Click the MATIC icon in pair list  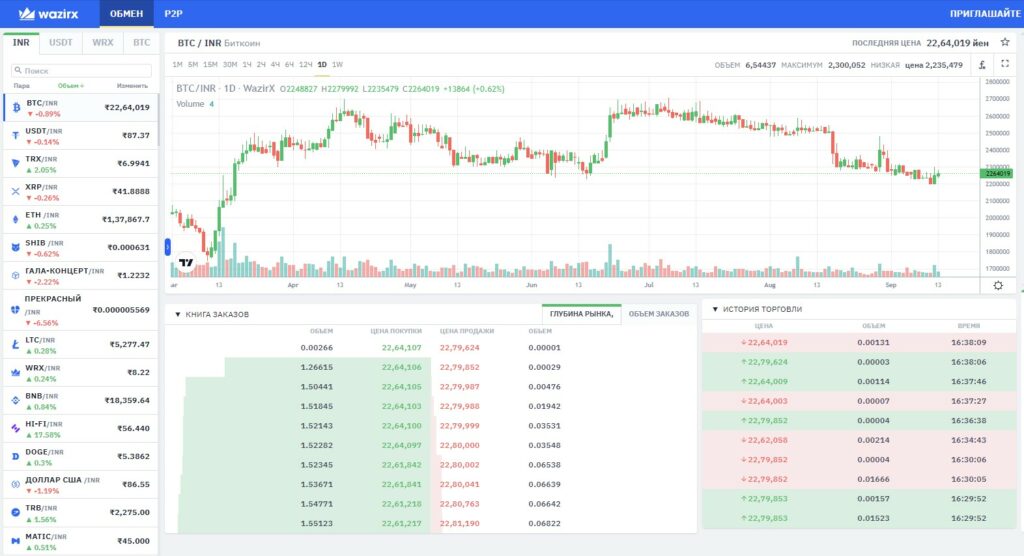pos(16,541)
